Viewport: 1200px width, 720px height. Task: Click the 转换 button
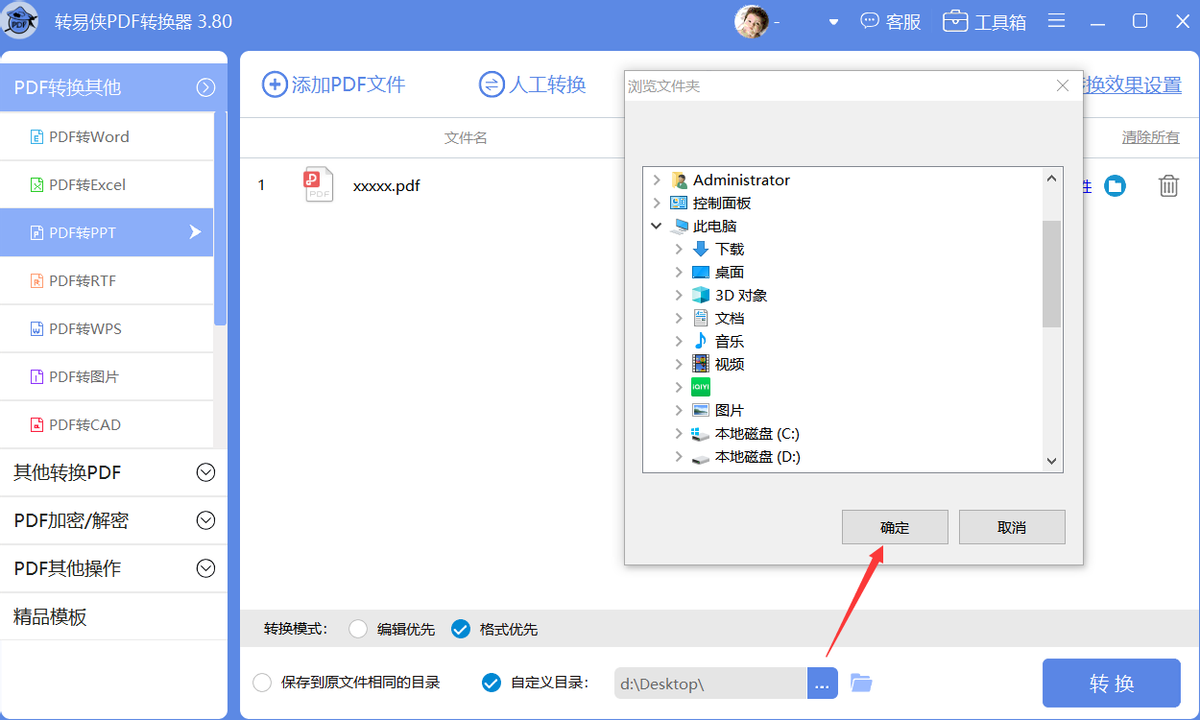(1112, 683)
